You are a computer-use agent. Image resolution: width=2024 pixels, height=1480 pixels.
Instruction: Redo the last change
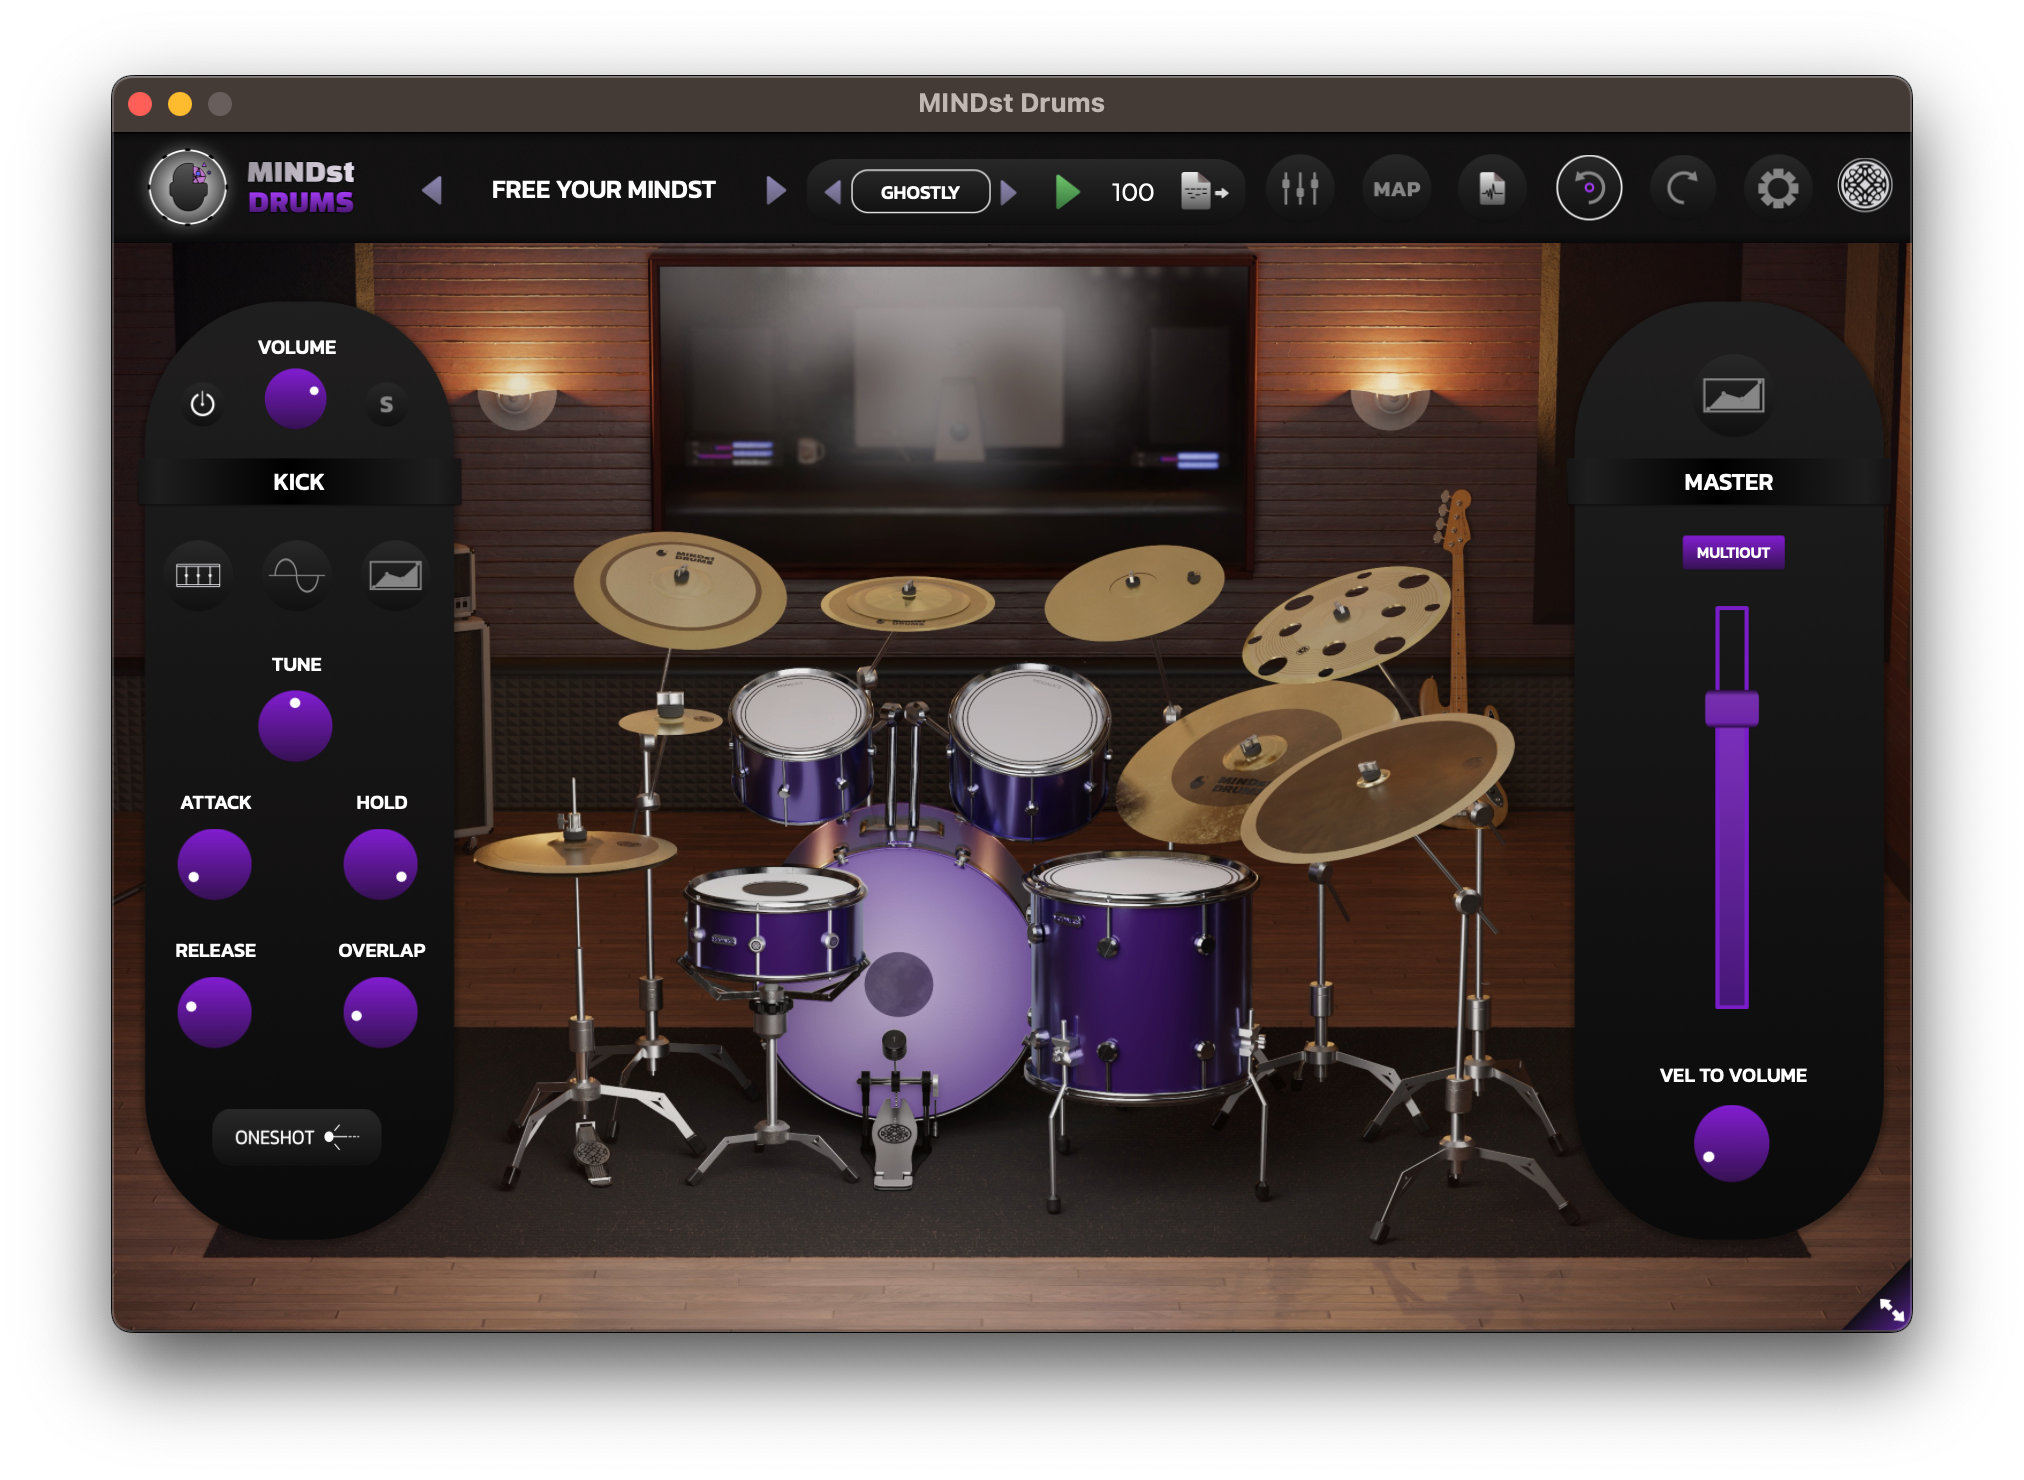[x=1684, y=188]
